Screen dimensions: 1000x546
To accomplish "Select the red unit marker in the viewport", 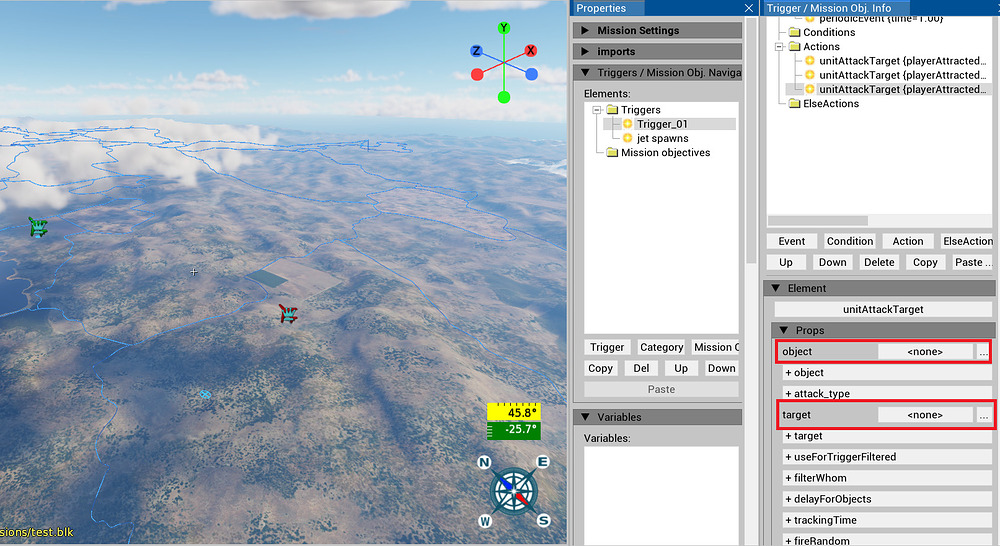I will pyautogui.click(x=288, y=314).
